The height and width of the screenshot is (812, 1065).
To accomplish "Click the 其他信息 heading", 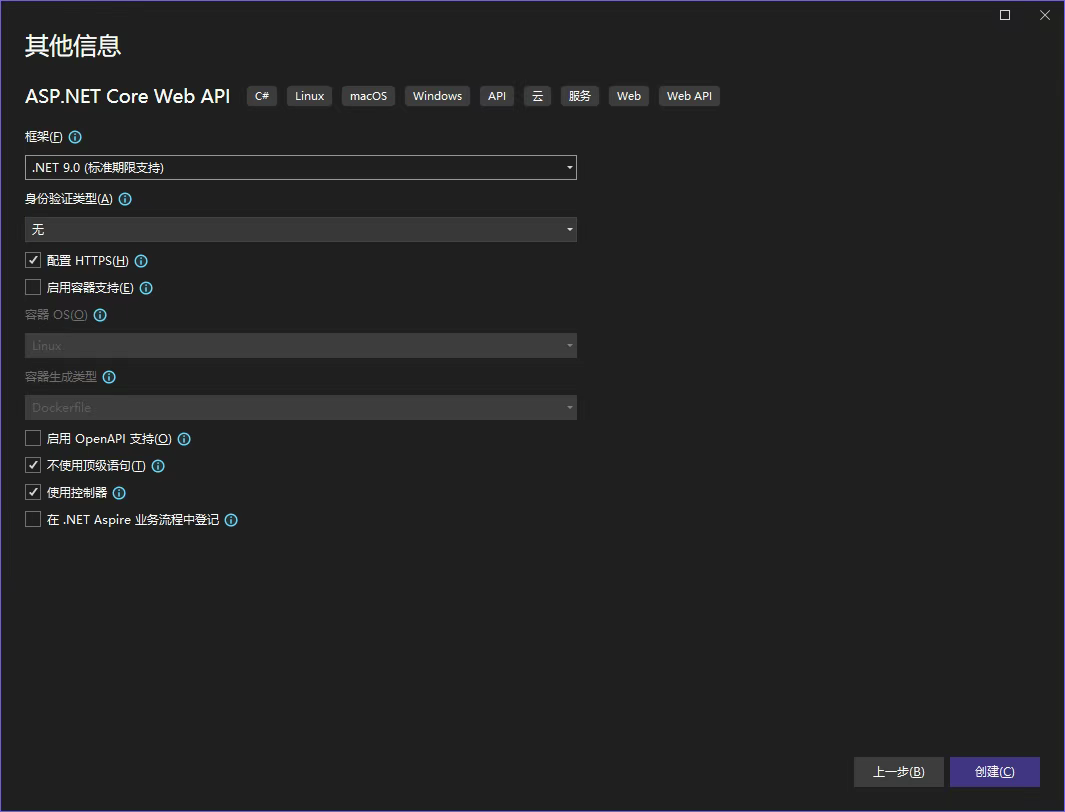I will point(73,46).
